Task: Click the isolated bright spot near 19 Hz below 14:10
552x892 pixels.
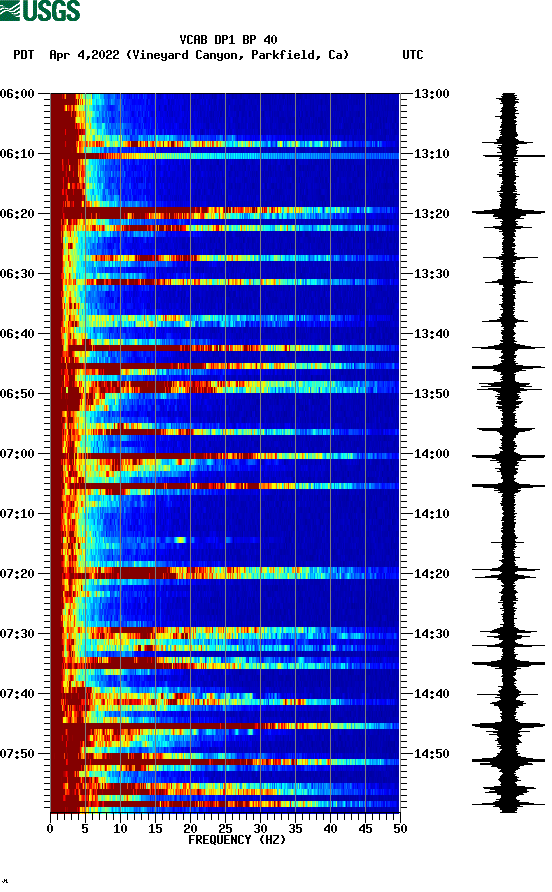Action: click(180, 539)
